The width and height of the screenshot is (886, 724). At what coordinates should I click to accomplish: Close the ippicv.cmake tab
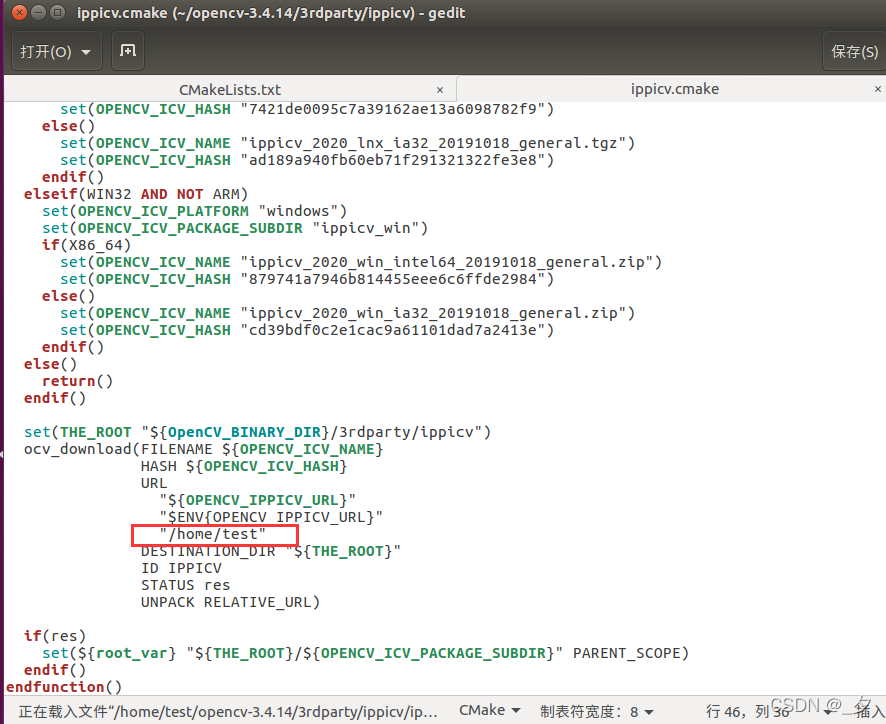click(x=878, y=89)
